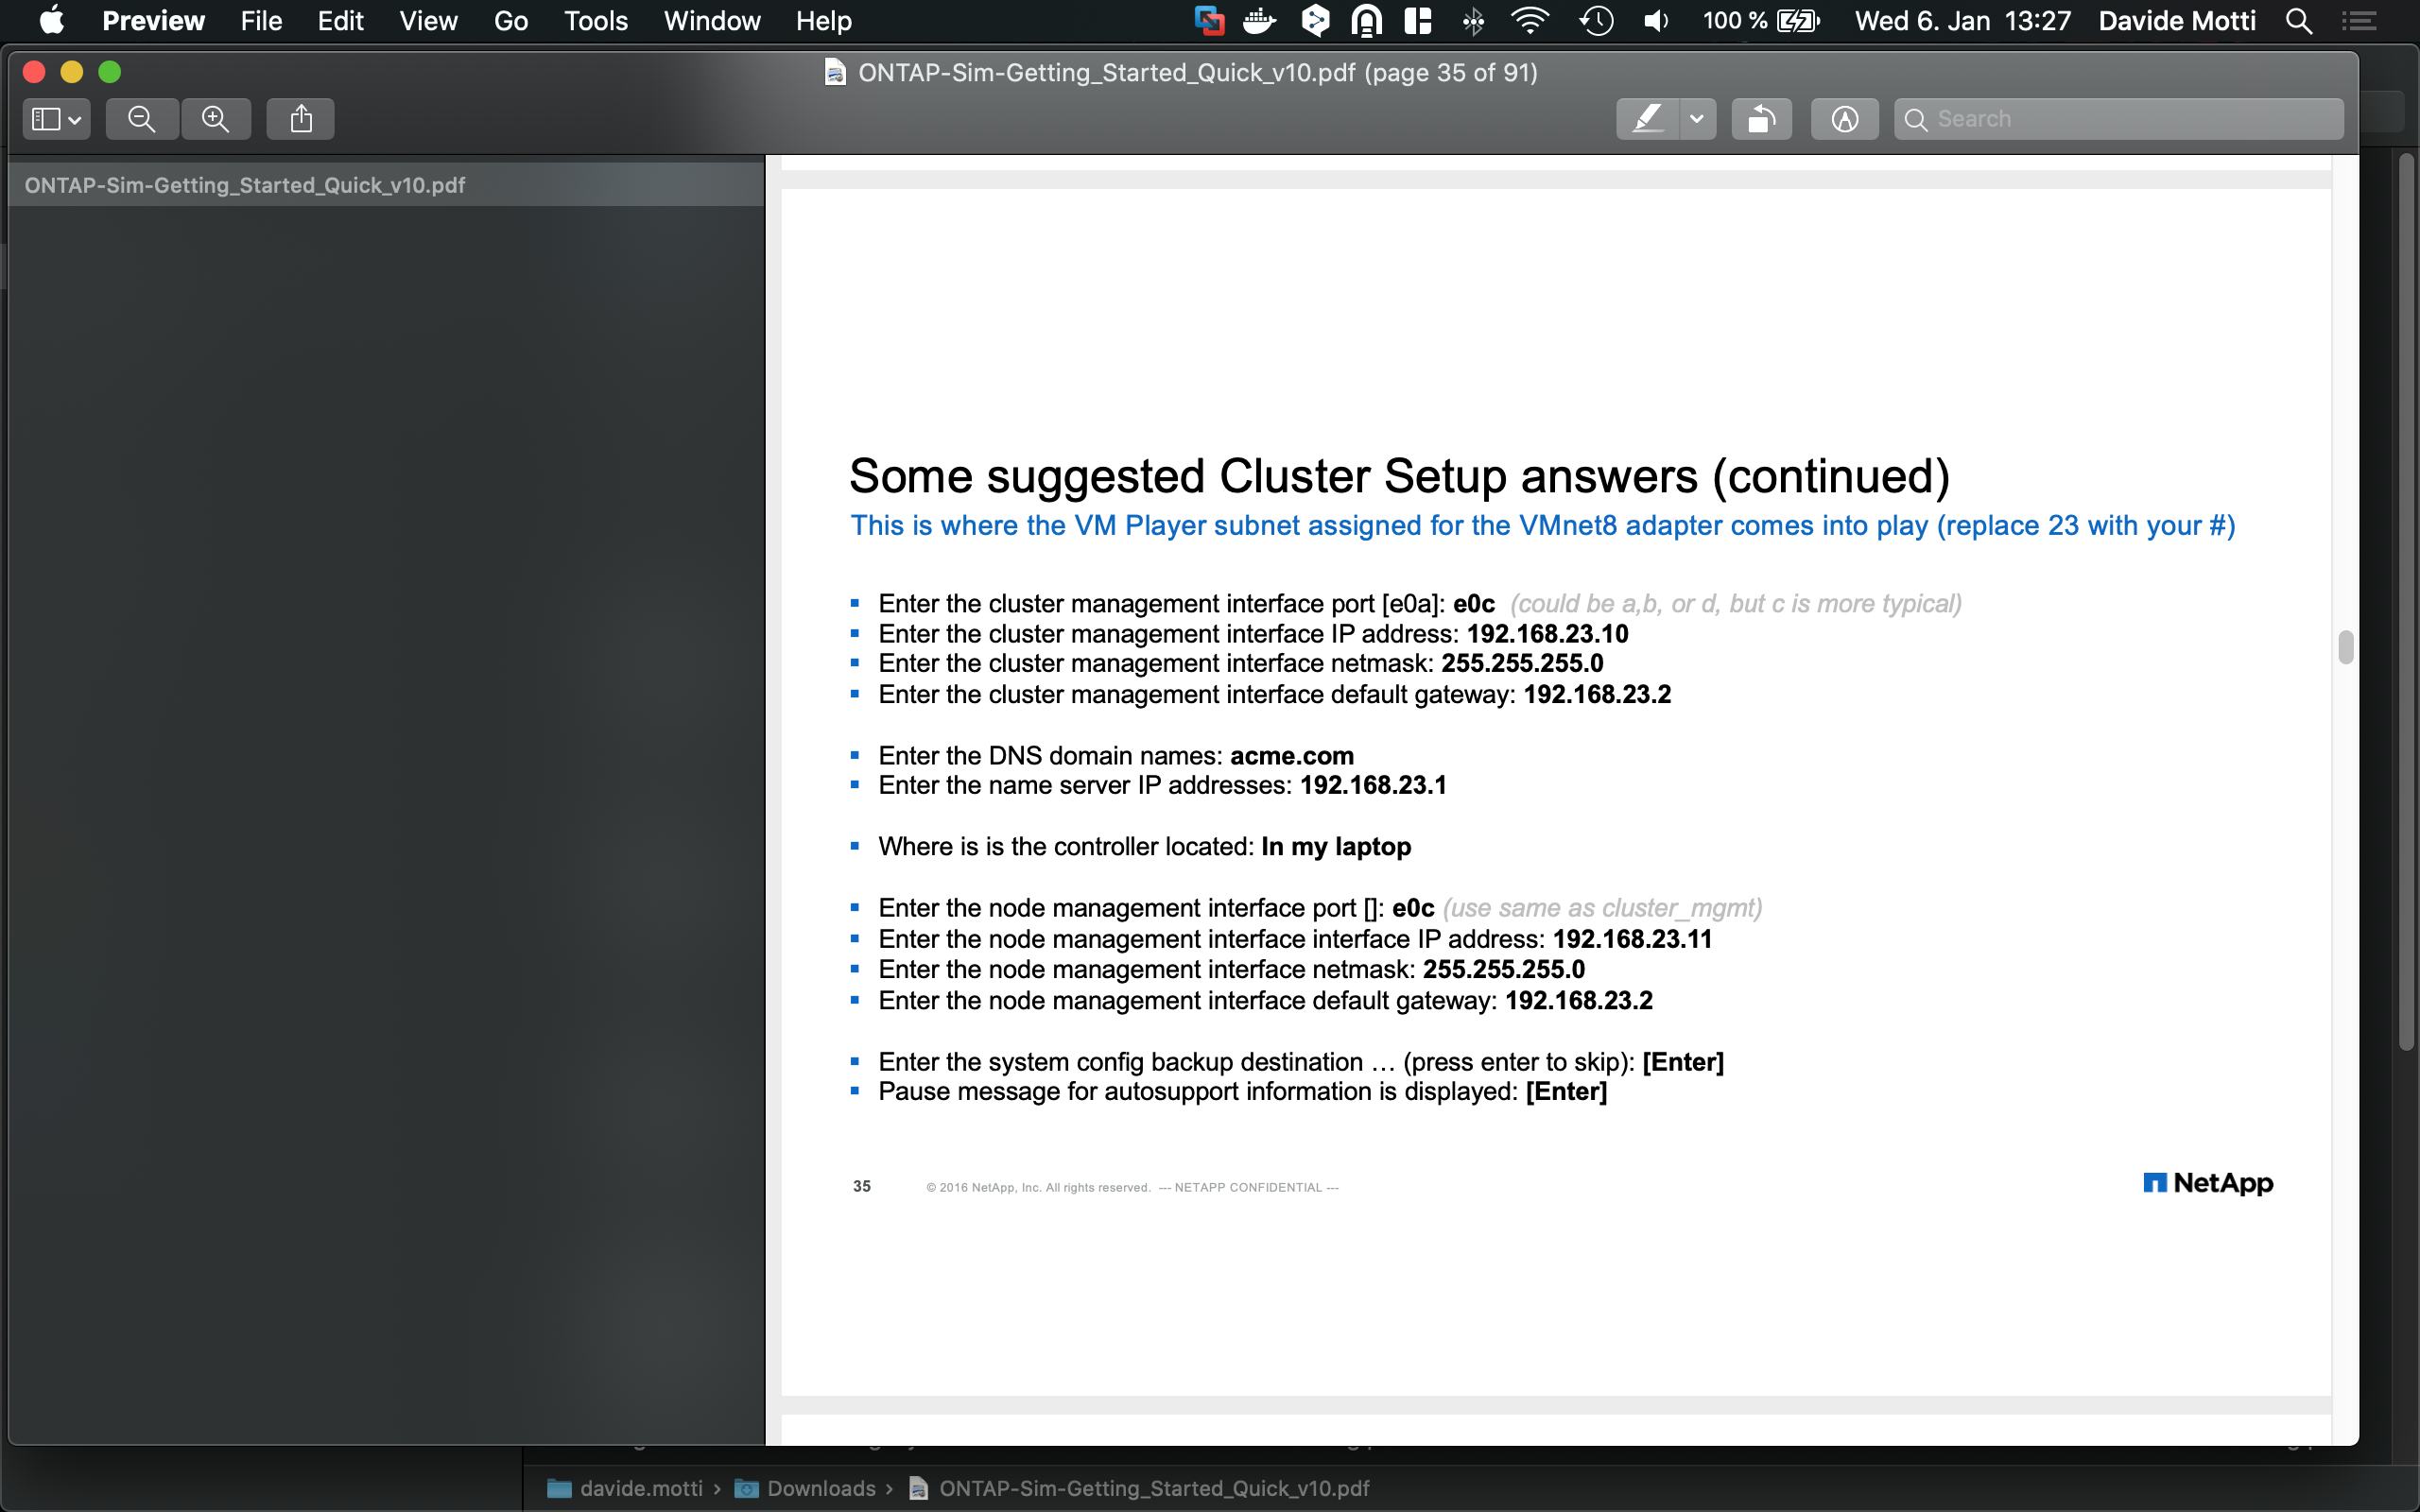Viewport: 2420px width, 1512px height.
Task: Toggle Bluetooth menu bar icon
Action: click(1473, 21)
